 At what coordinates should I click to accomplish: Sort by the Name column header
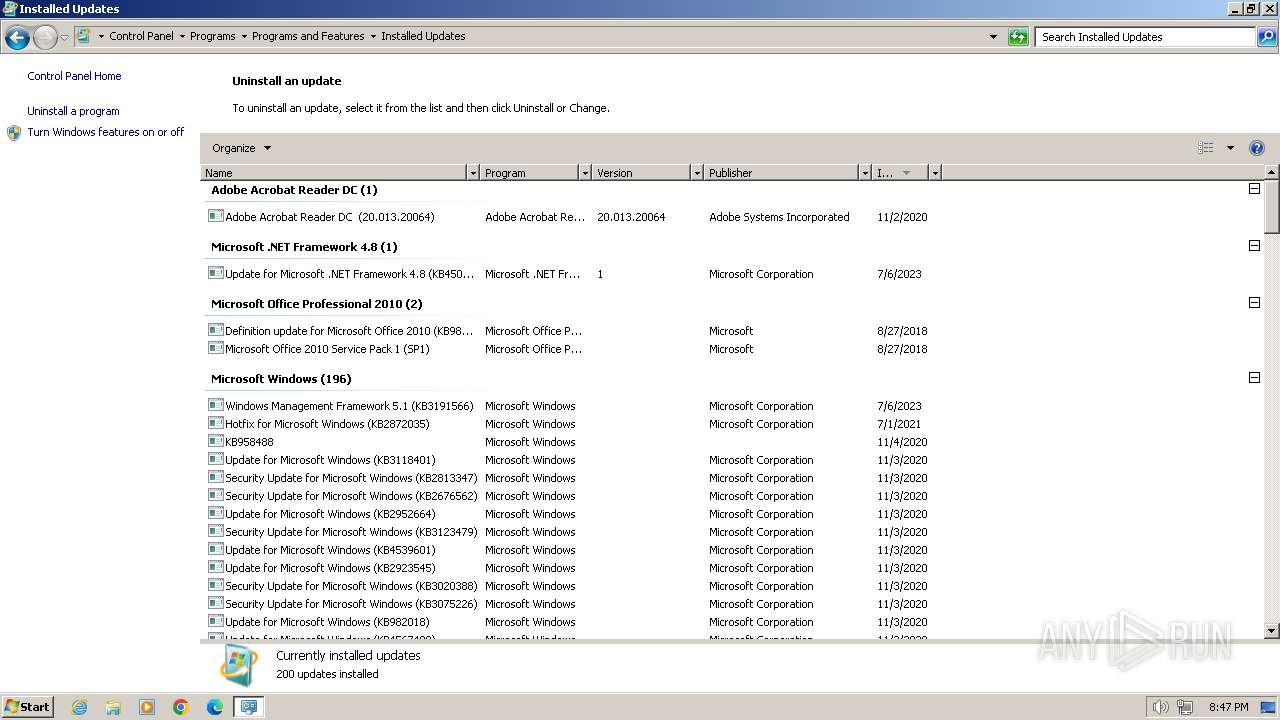click(x=334, y=173)
